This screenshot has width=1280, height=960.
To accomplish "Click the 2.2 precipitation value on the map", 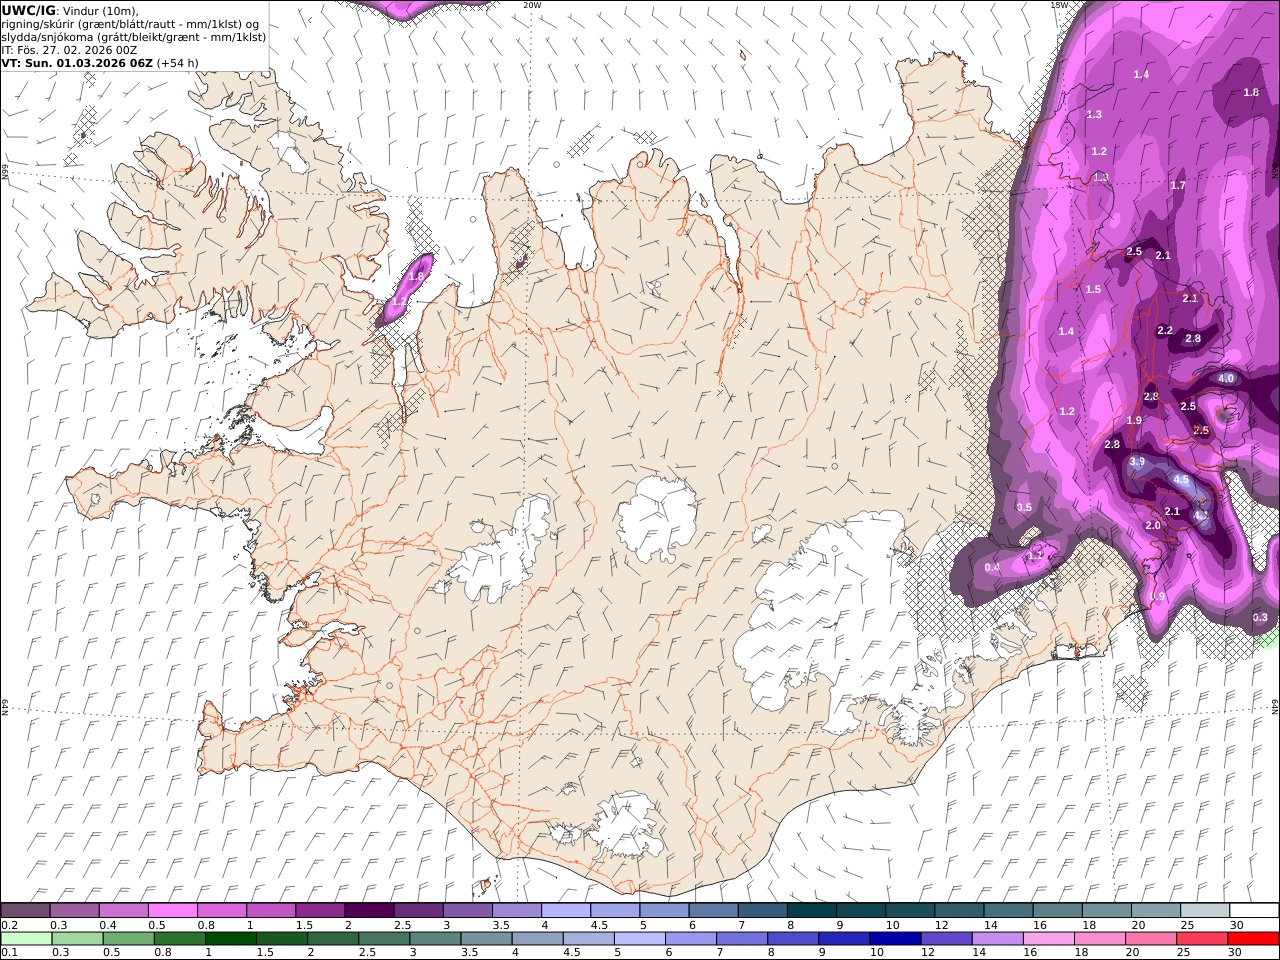I will click(x=1165, y=331).
